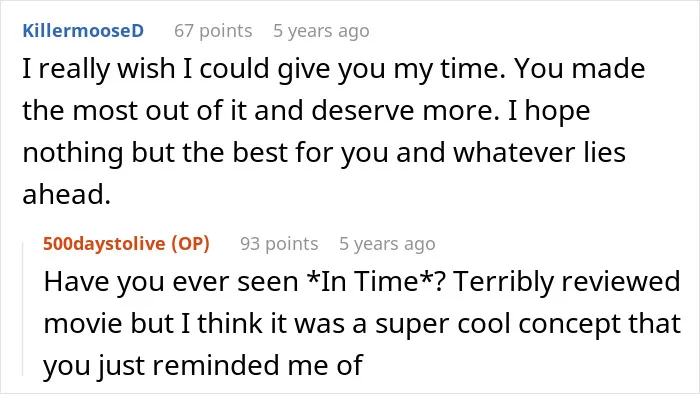The width and height of the screenshot is (700, 394).
Task: Click the words "whatever lies"
Action: (539, 152)
